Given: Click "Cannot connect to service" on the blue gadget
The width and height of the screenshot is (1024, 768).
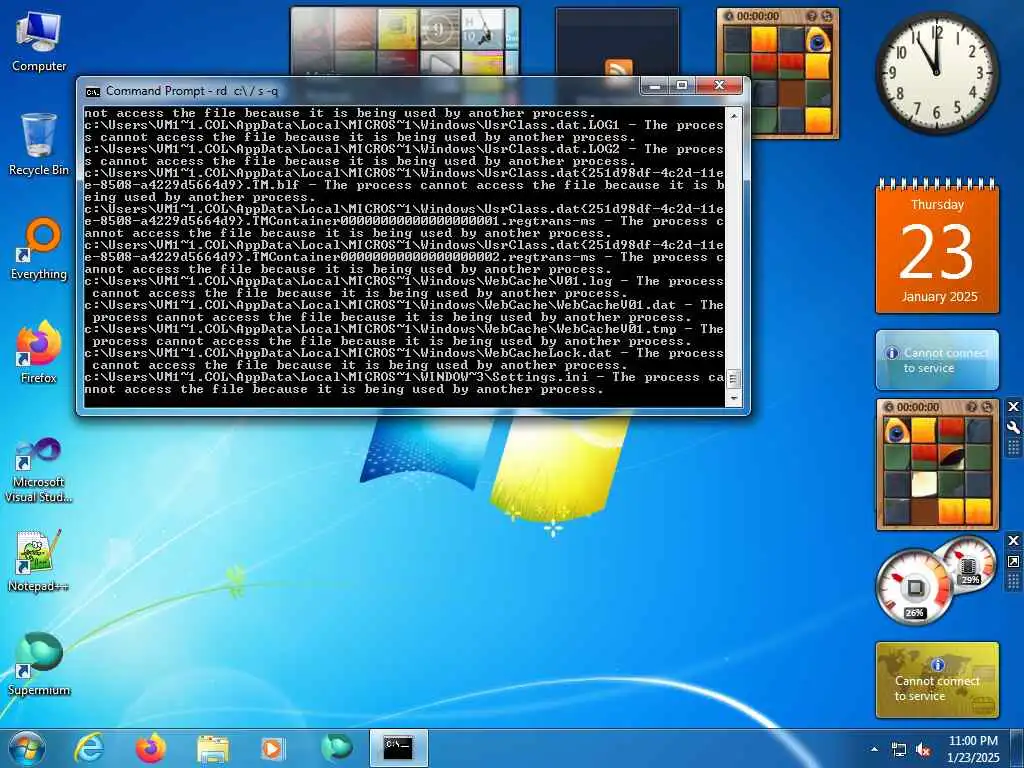Looking at the screenshot, I should (x=944, y=360).
